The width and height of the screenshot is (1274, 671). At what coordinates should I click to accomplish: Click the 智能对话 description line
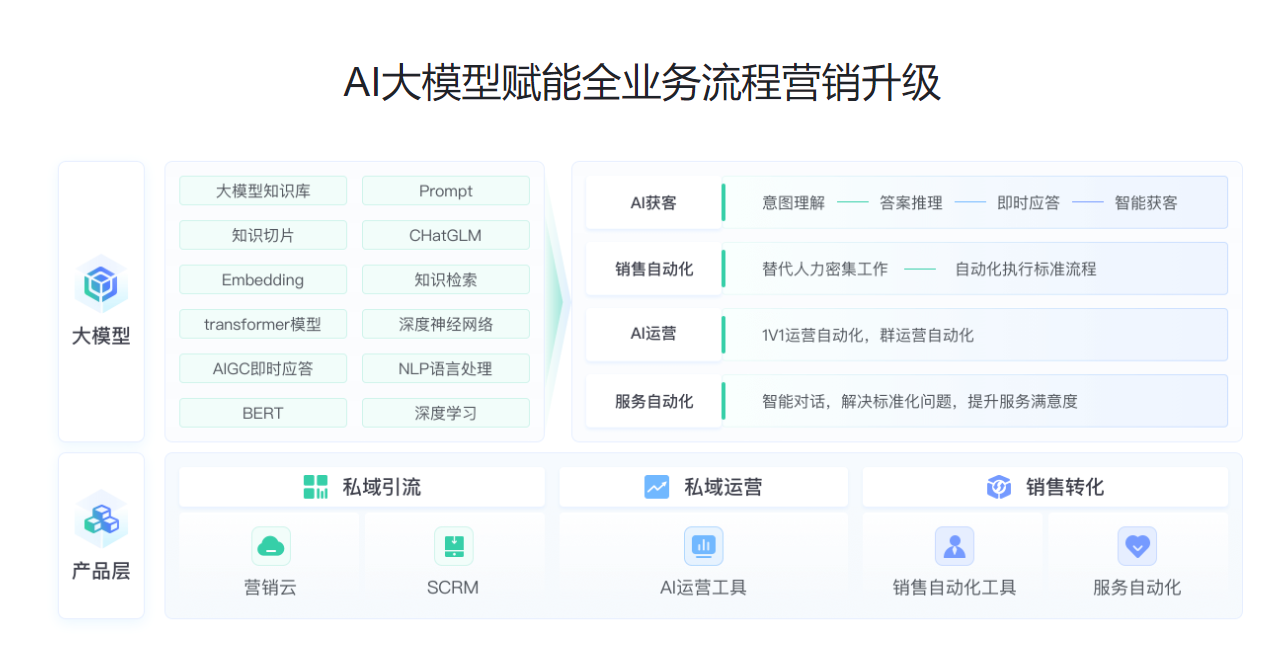click(x=920, y=401)
